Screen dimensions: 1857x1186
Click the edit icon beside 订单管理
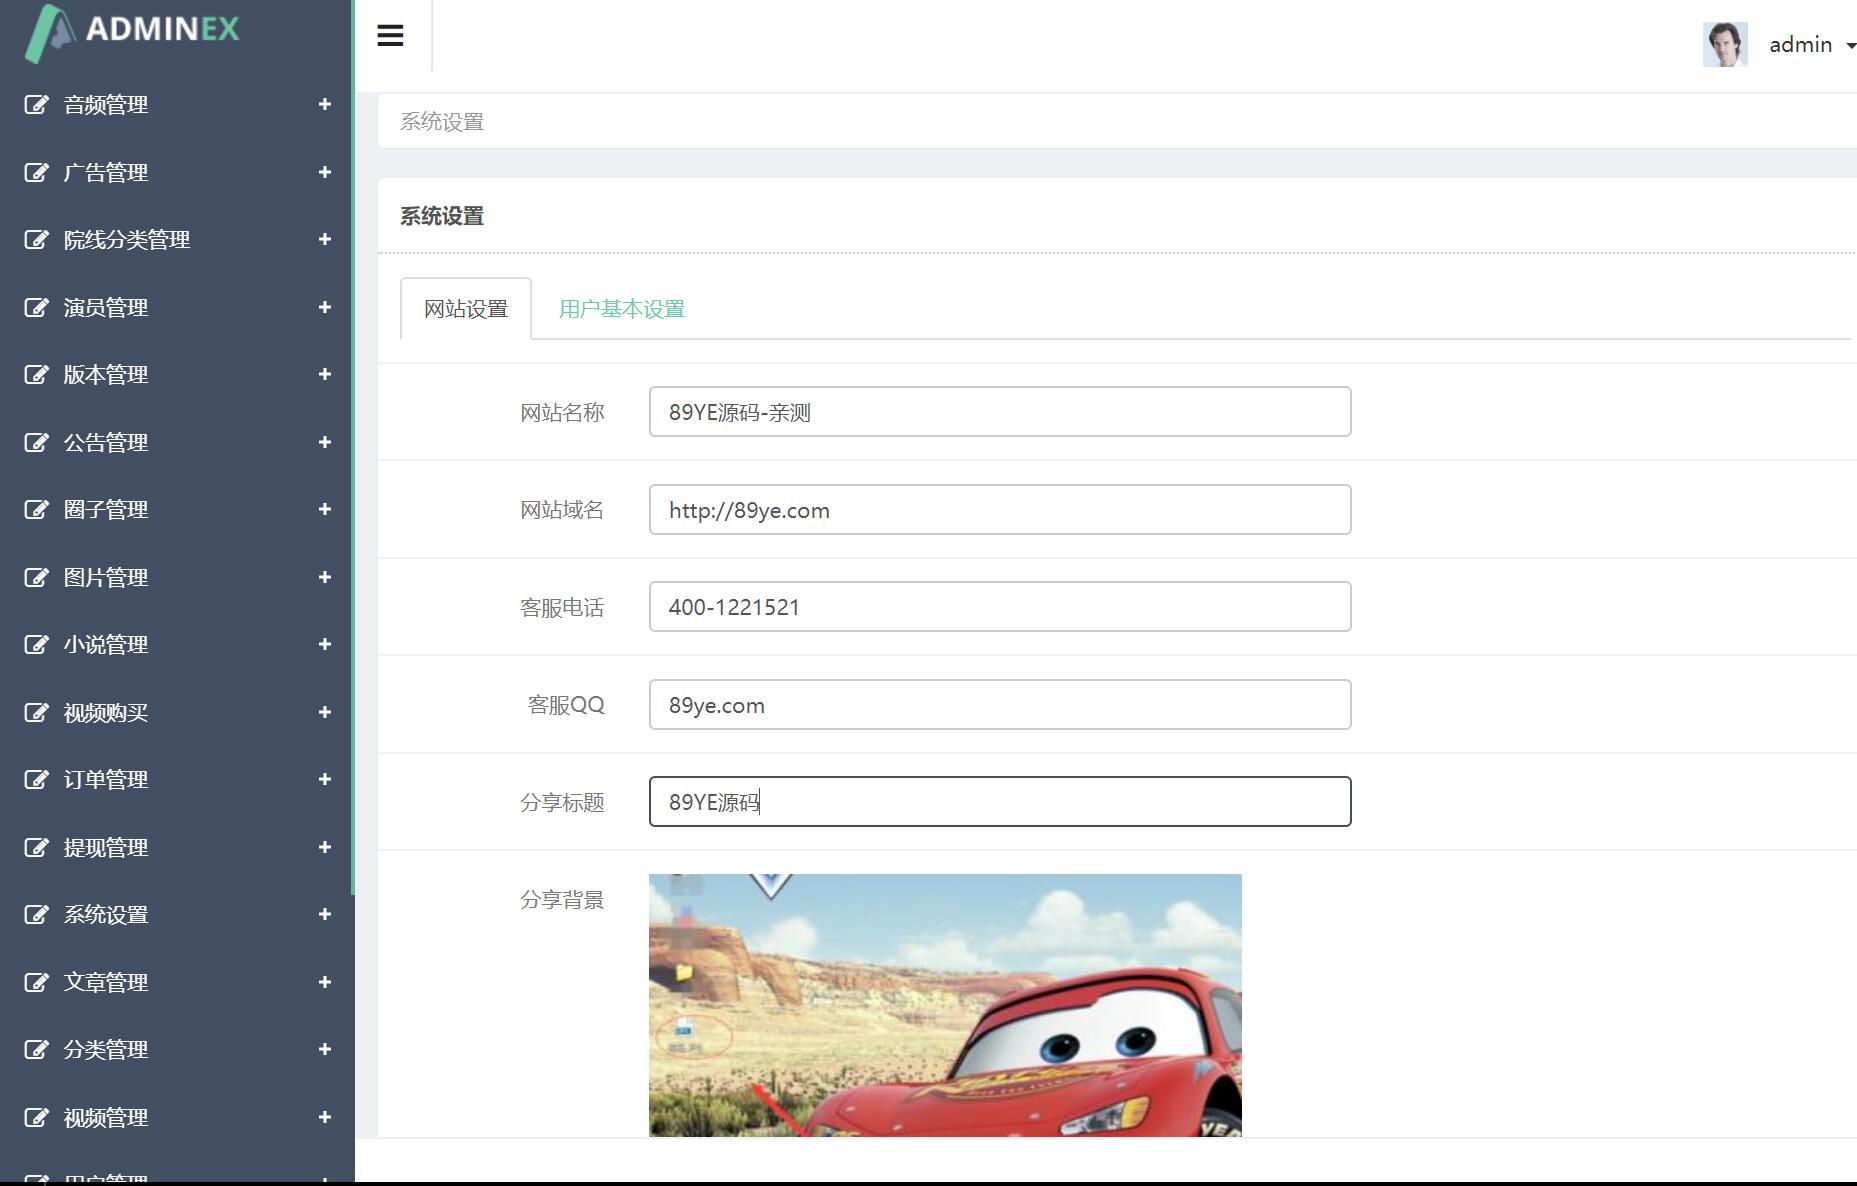tap(36, 780)
